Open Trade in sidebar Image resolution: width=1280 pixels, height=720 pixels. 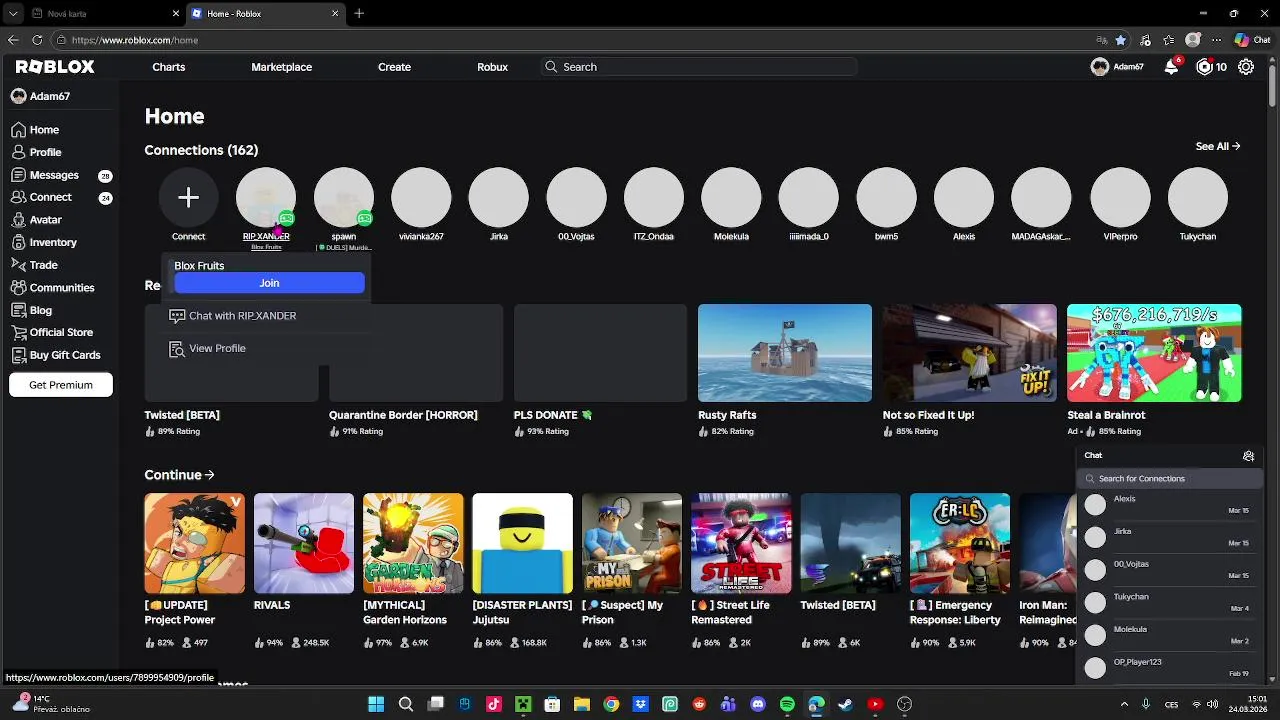click(x=43, y=265)
